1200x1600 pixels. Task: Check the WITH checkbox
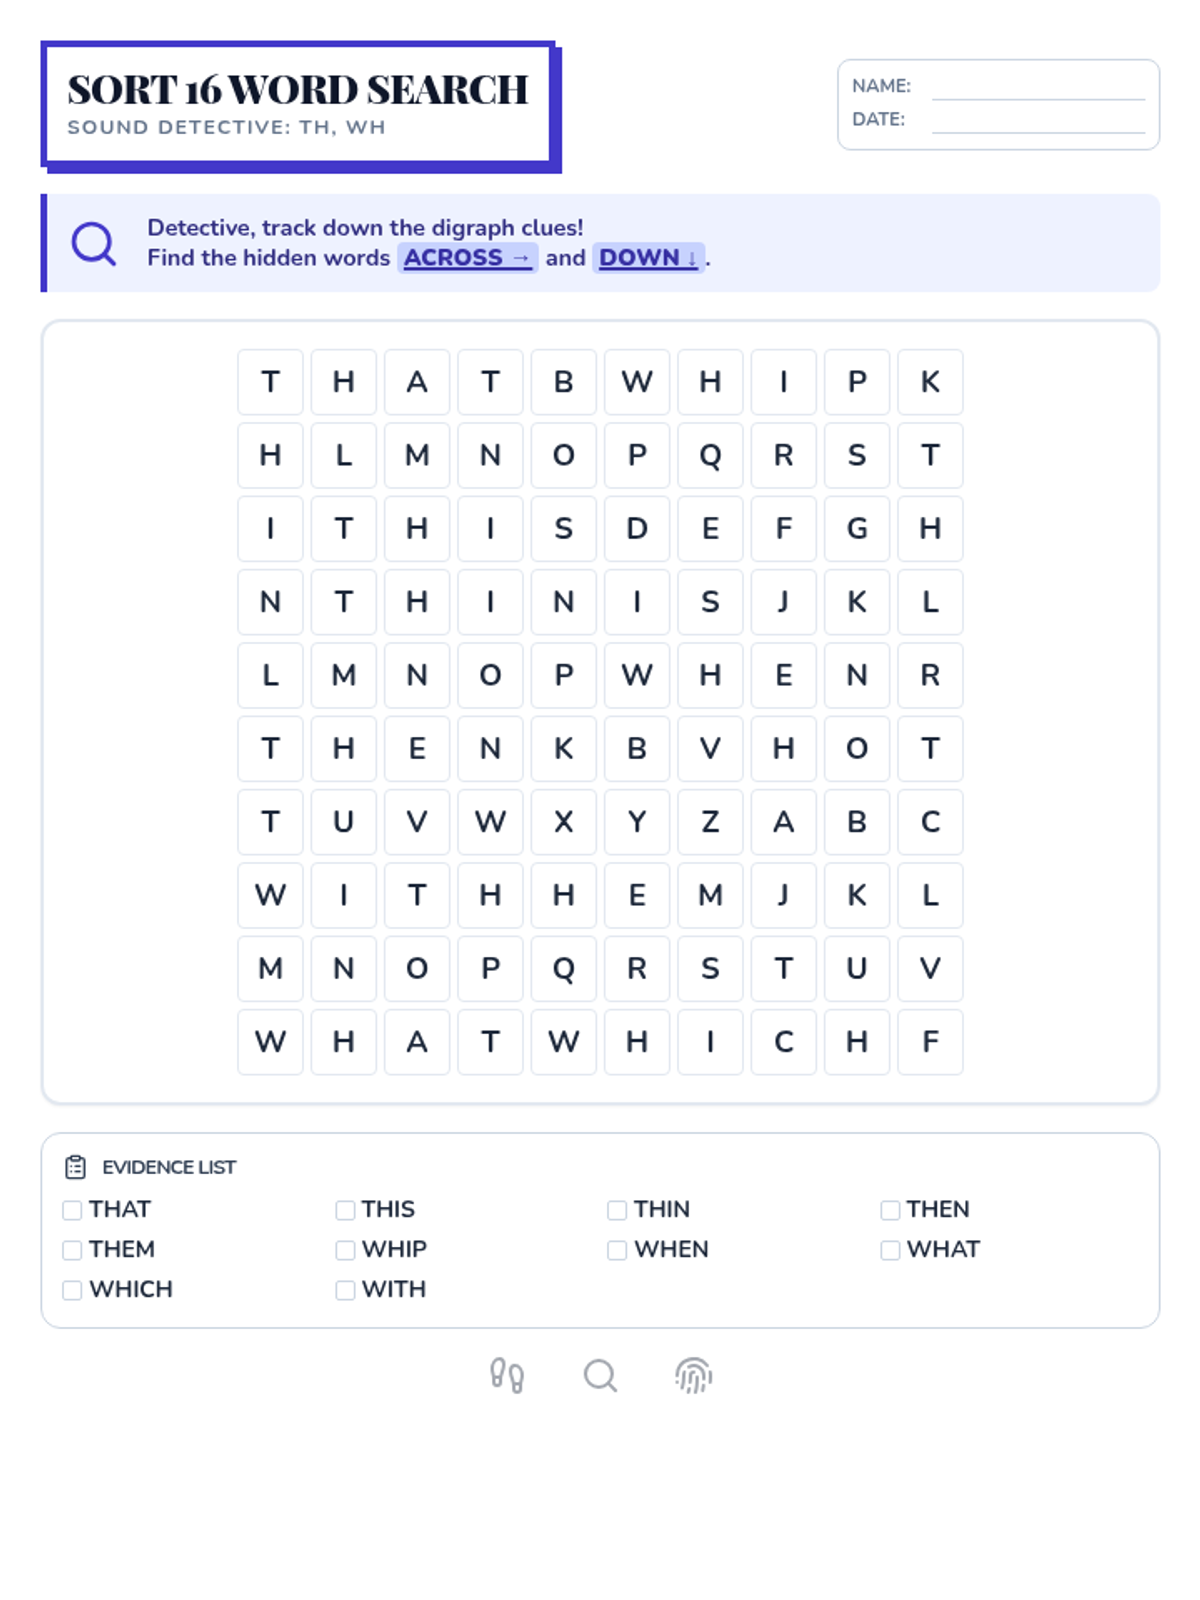[345, 1290]
